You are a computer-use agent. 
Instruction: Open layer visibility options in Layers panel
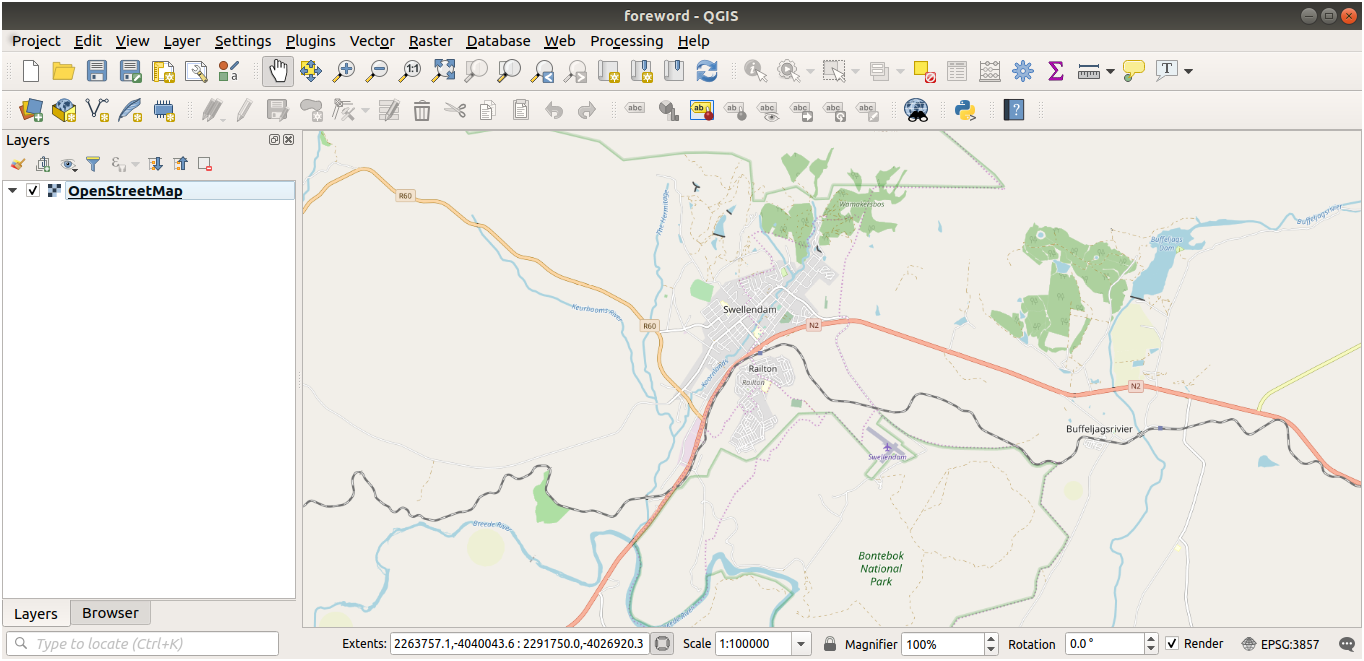pyautogui.click(x=68, y=164)
